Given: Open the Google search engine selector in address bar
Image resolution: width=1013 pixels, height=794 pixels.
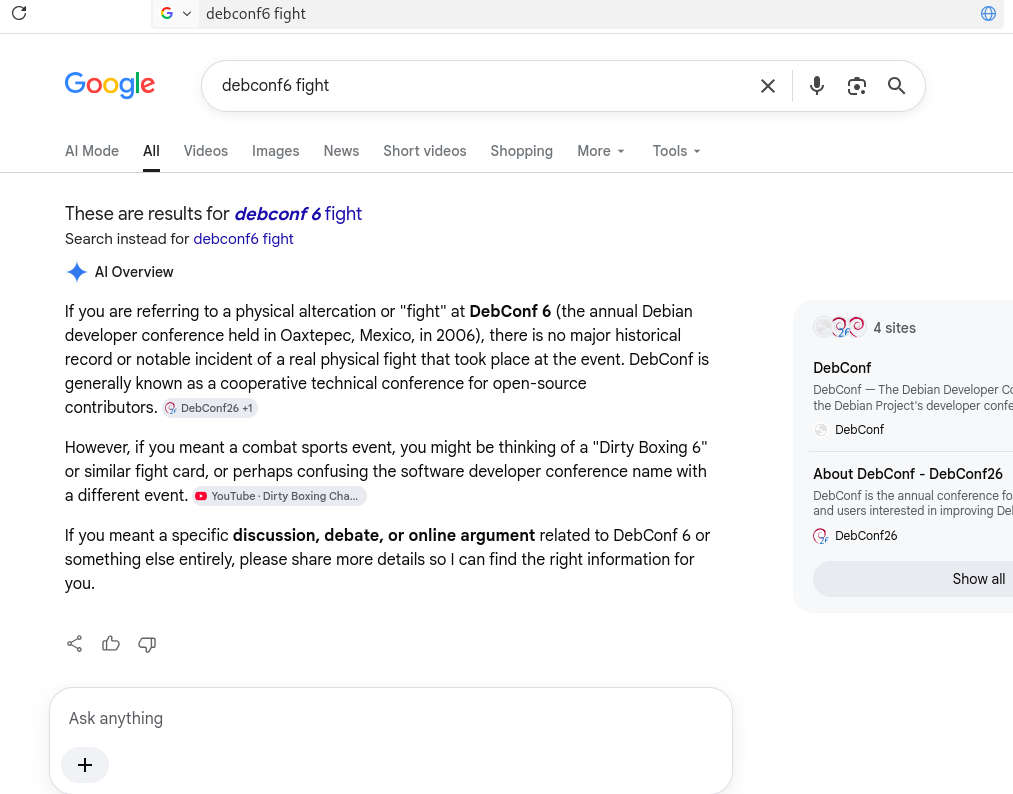Looking at the screenshot, I should click(x=176, y=14).
